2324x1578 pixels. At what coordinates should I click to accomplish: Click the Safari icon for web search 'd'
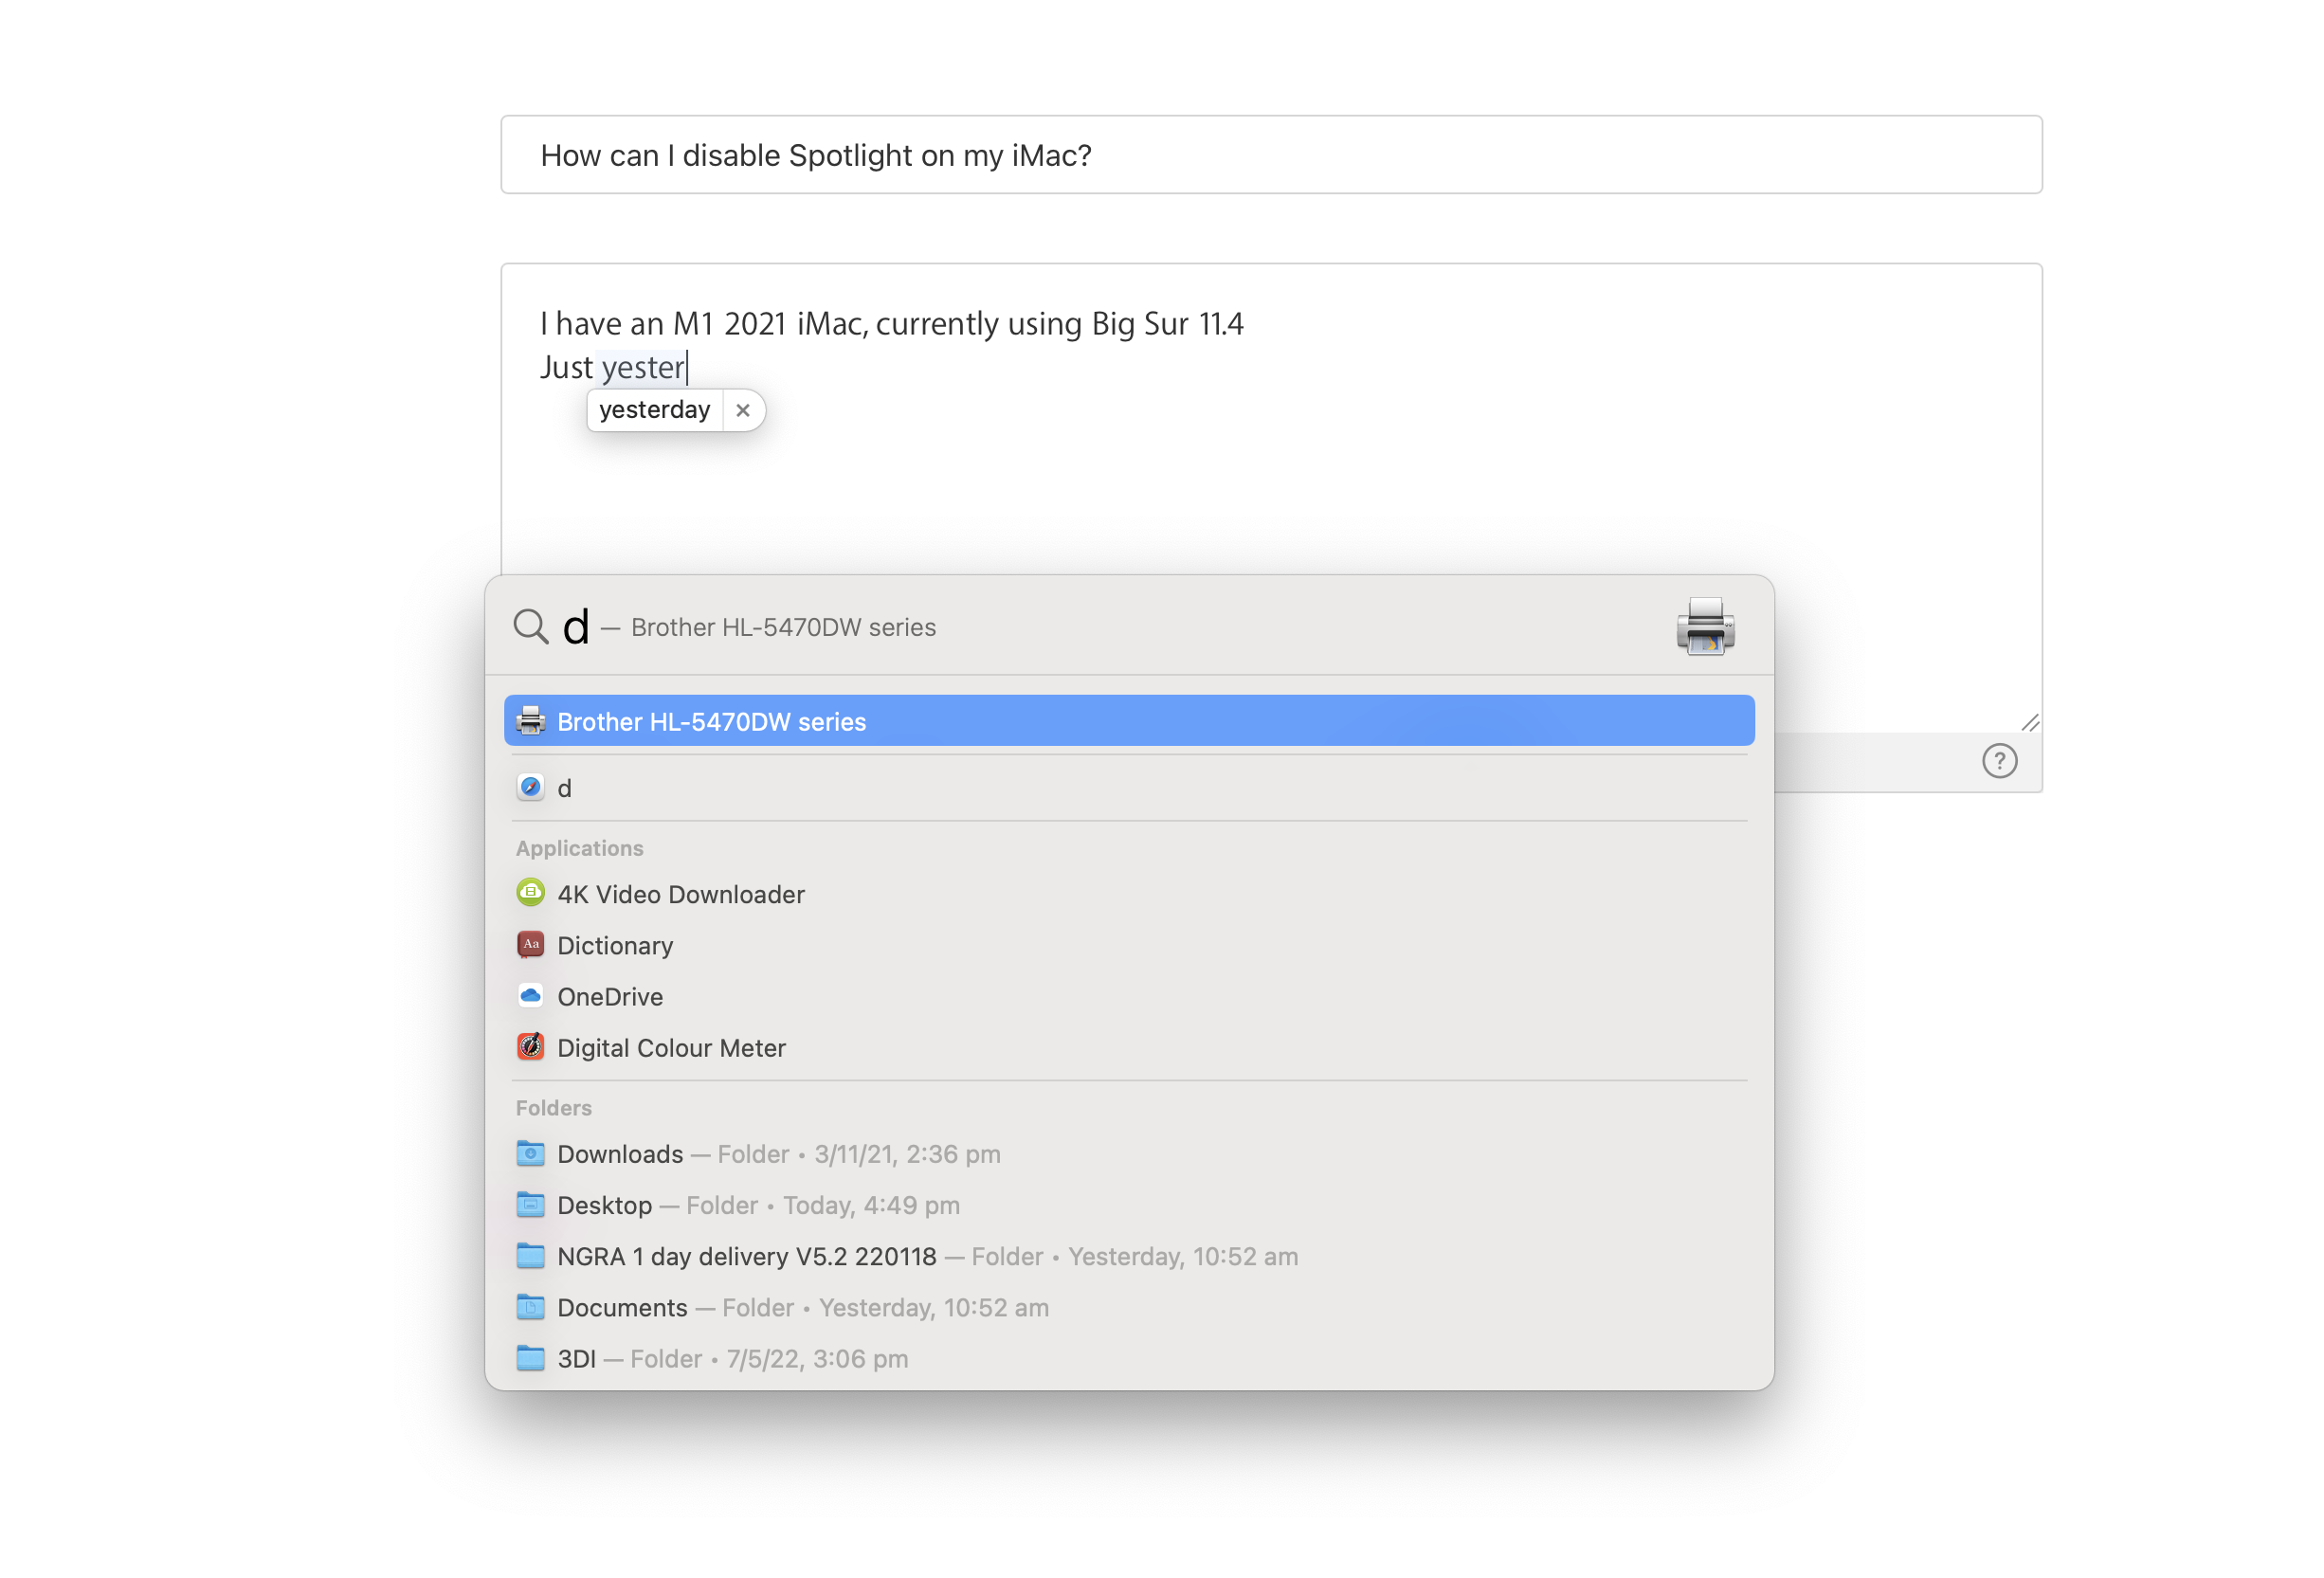click(531, 788)
